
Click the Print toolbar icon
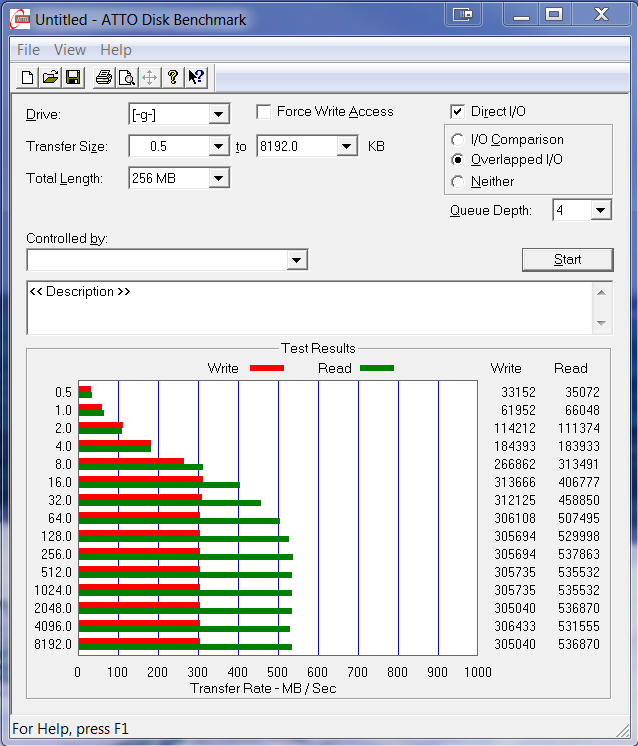click(104, 77)
